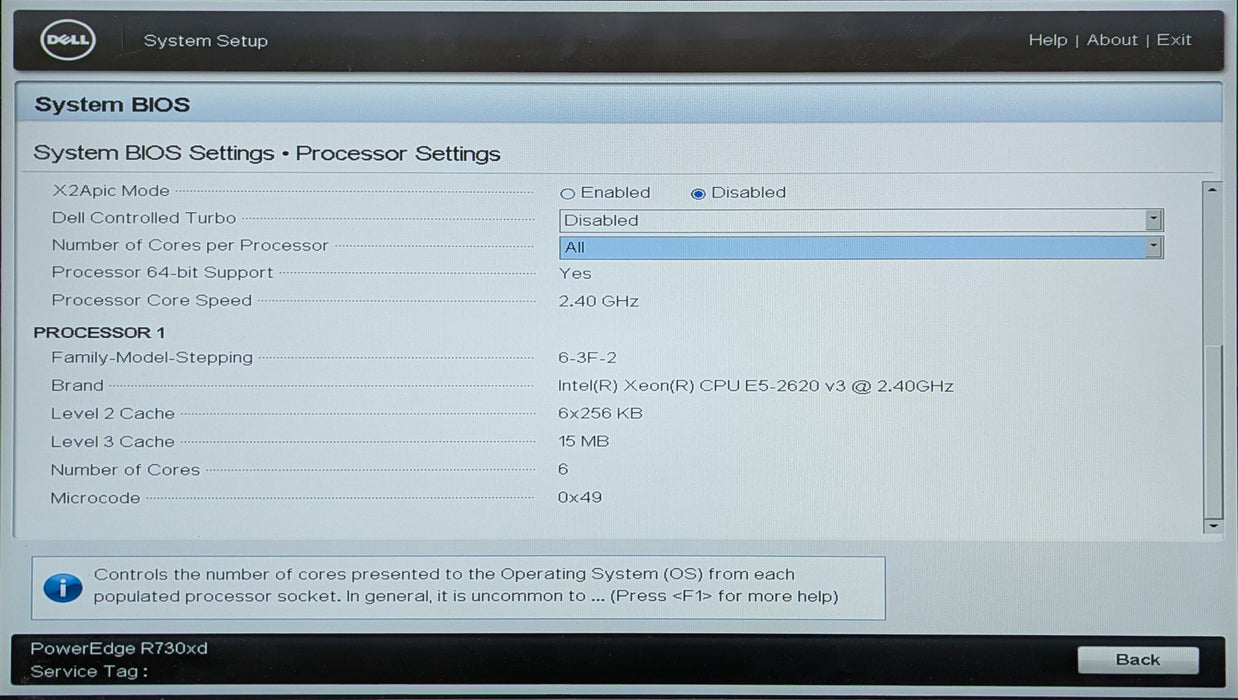Click the 0x49 microcode value
Viewport: 1238px width, 700px height.
[580, 497]
